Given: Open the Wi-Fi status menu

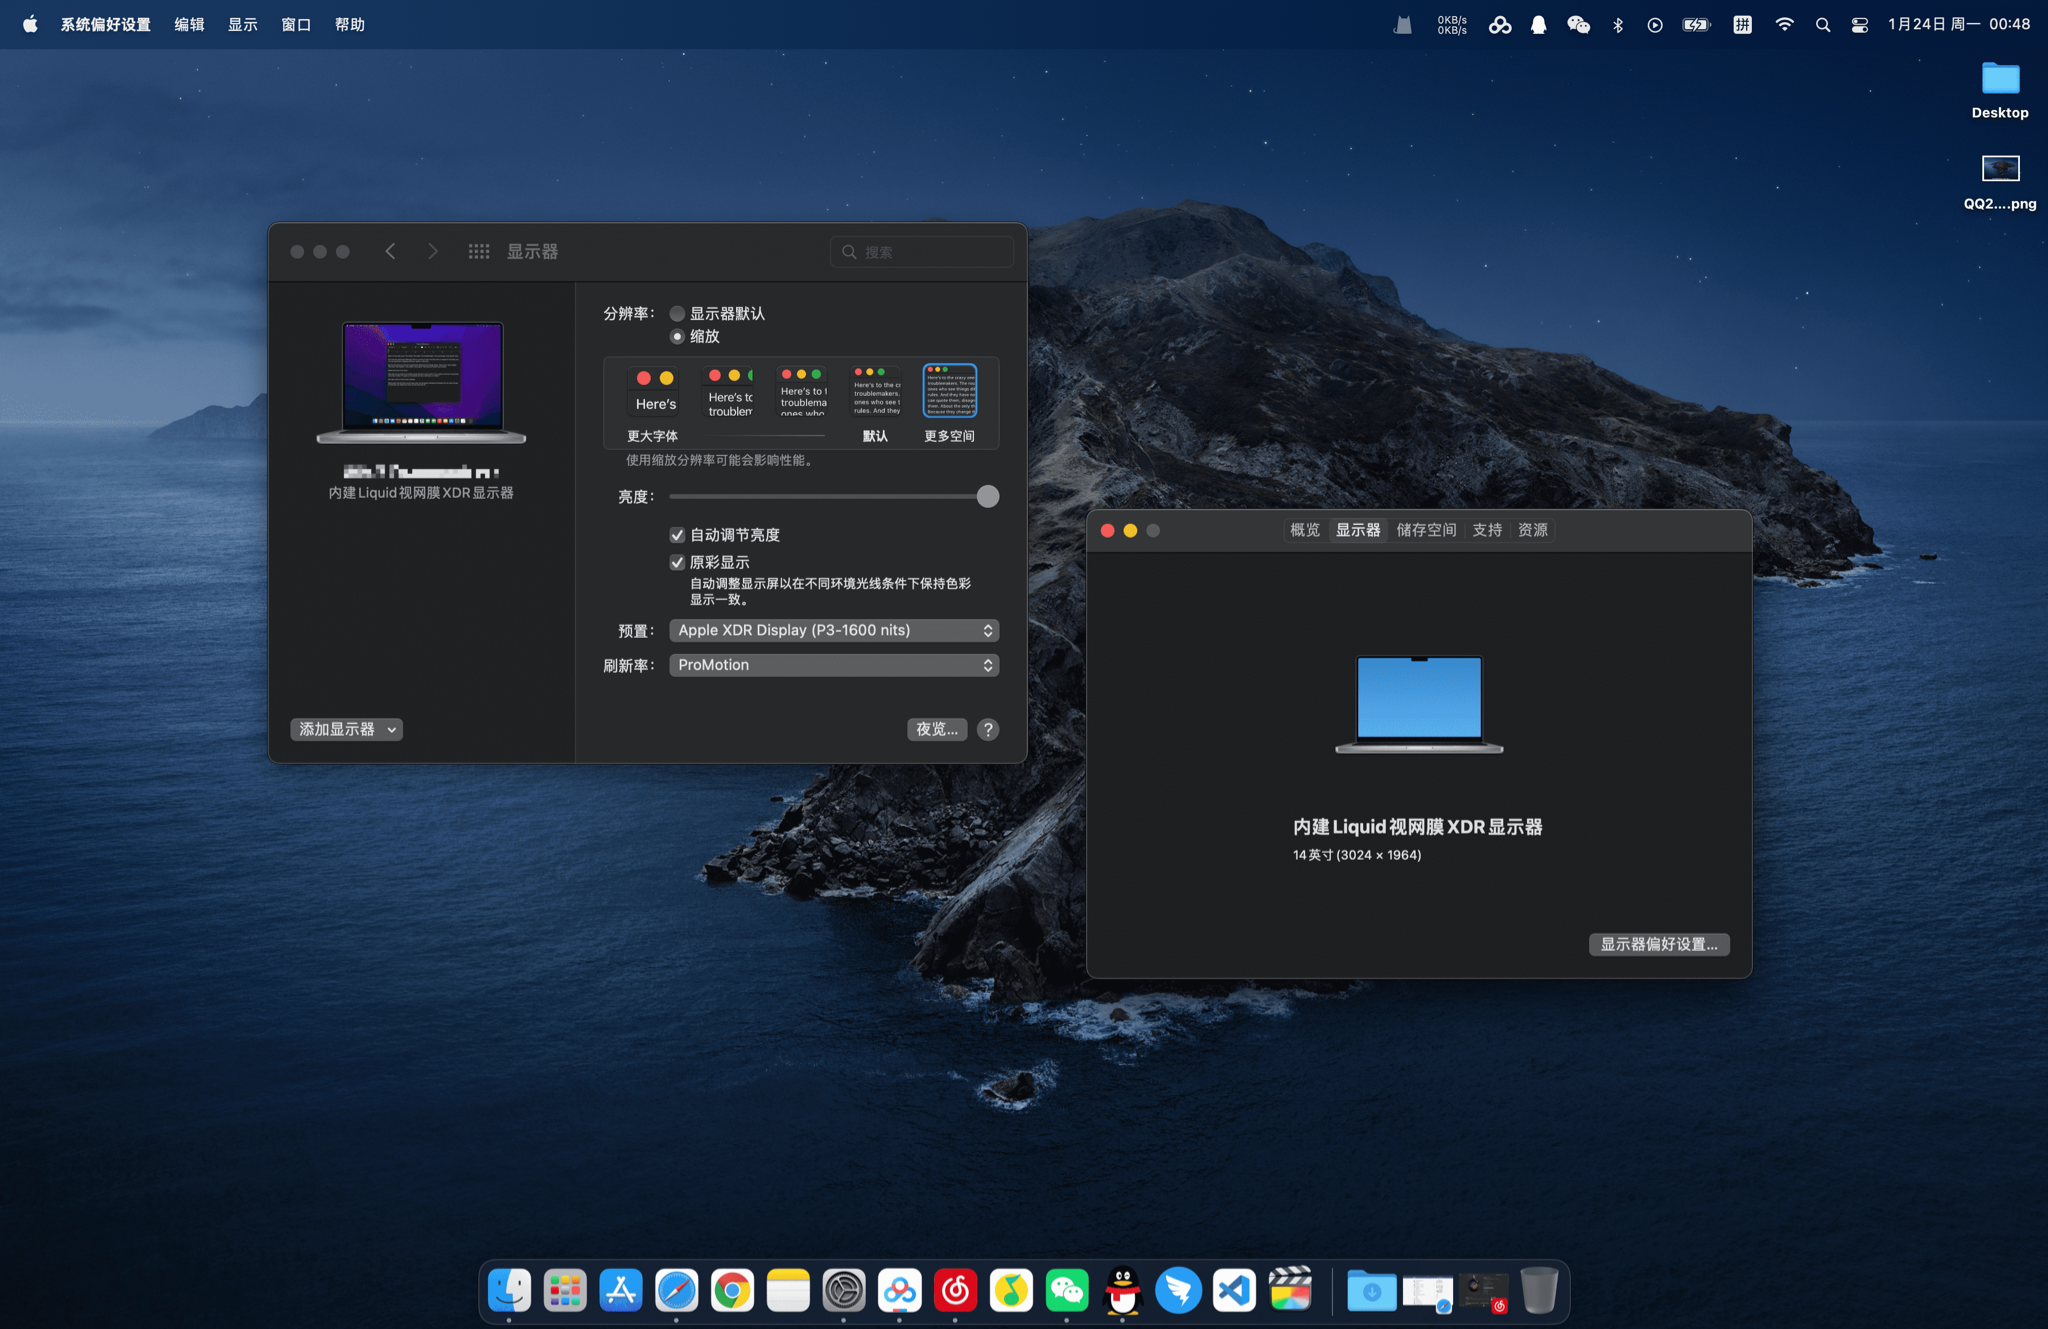Looking at the screenshot, I should pos(1784,25).
